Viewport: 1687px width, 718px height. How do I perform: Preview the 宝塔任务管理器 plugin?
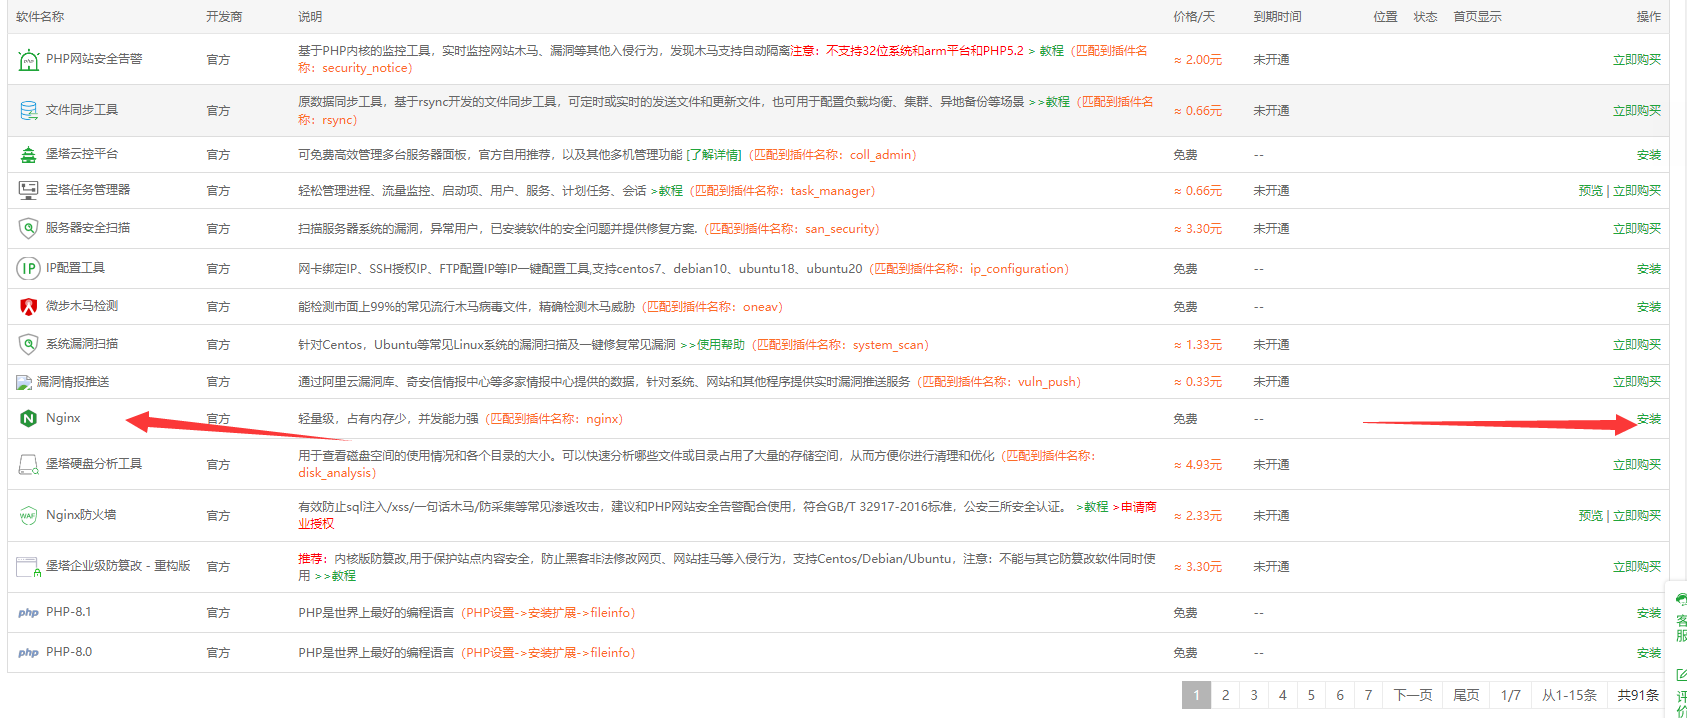pyautogui.click(x=1590, y=191)
